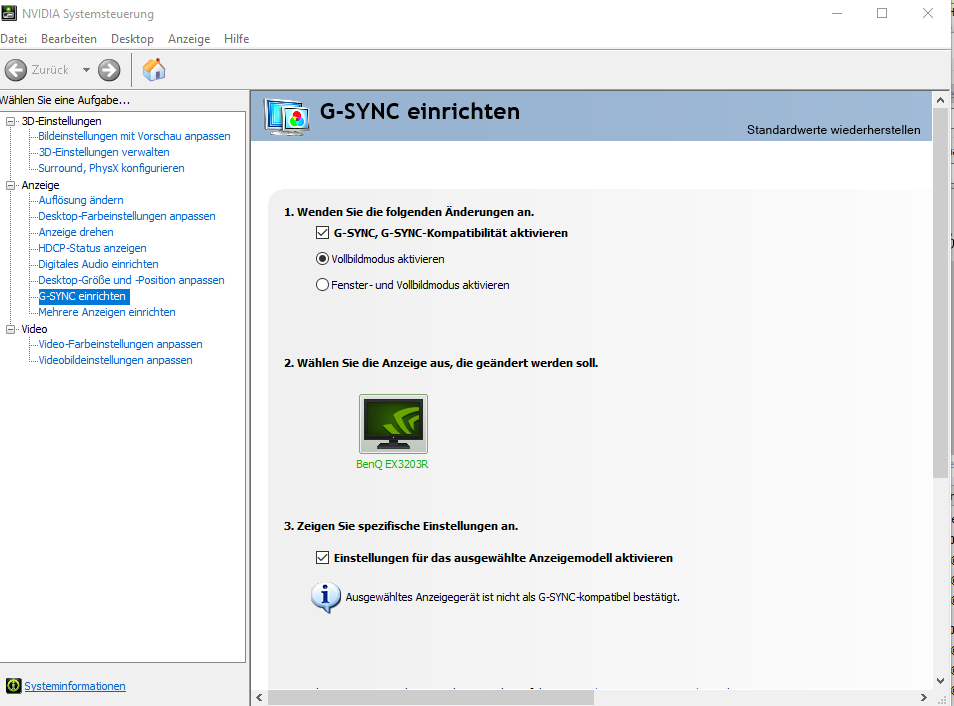This screenshot has width=954, height=706.
Task: Open Desktop-Farbeinstellungen anpassen
Action: coord(127,216)
